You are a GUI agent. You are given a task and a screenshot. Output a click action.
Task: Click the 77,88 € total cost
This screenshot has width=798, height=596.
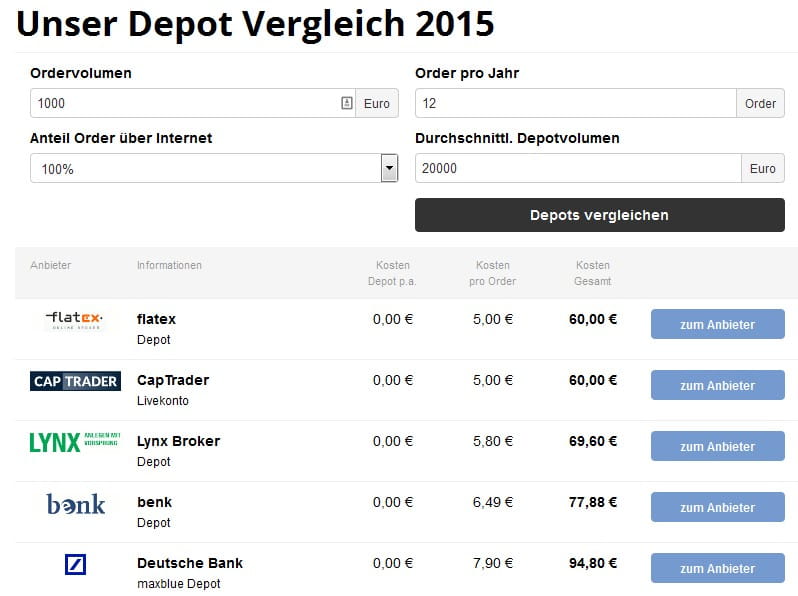click(x=593, y=502)
